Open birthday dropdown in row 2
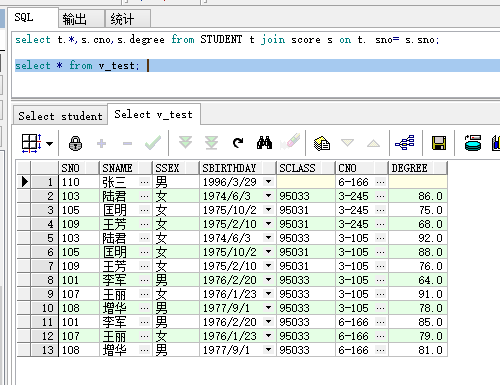500x385 pixels. [268, 196]
